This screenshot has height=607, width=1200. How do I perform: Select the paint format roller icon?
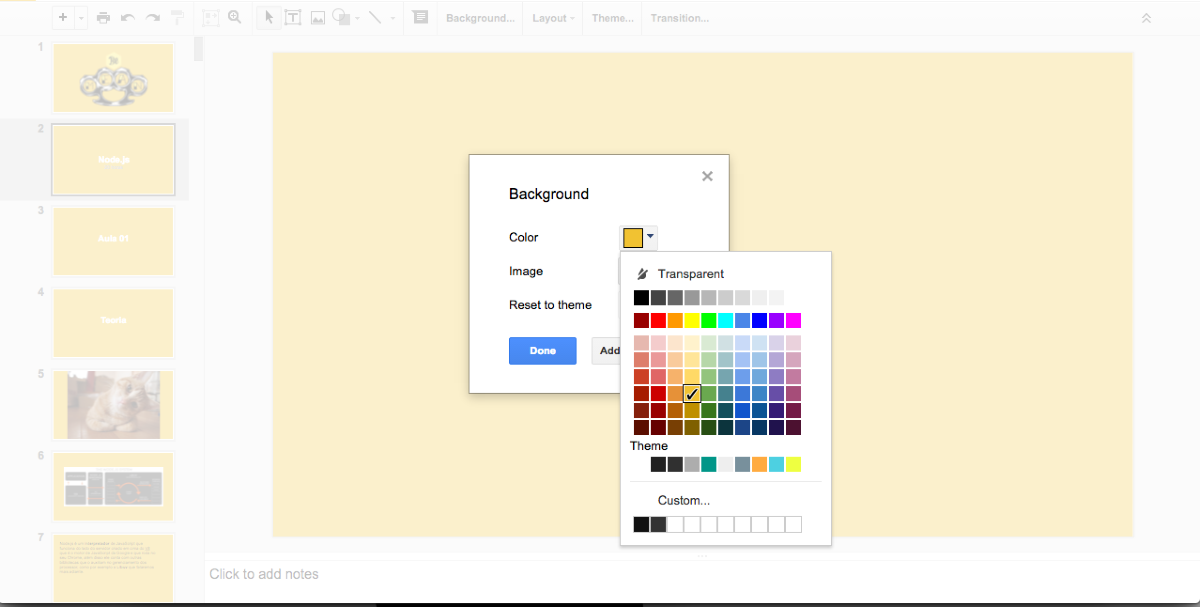pos(177,17)
